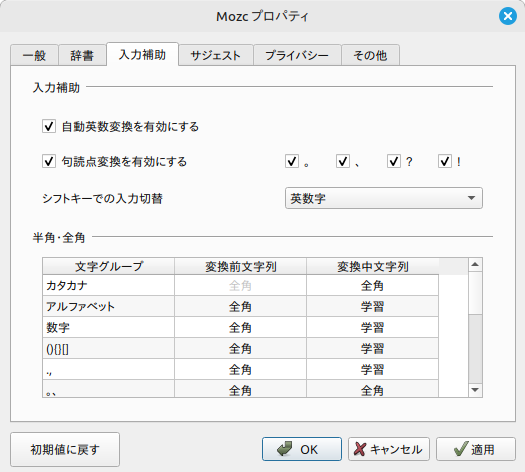
Task: Open the プライバシー tab
Action: tap(297, 55)
